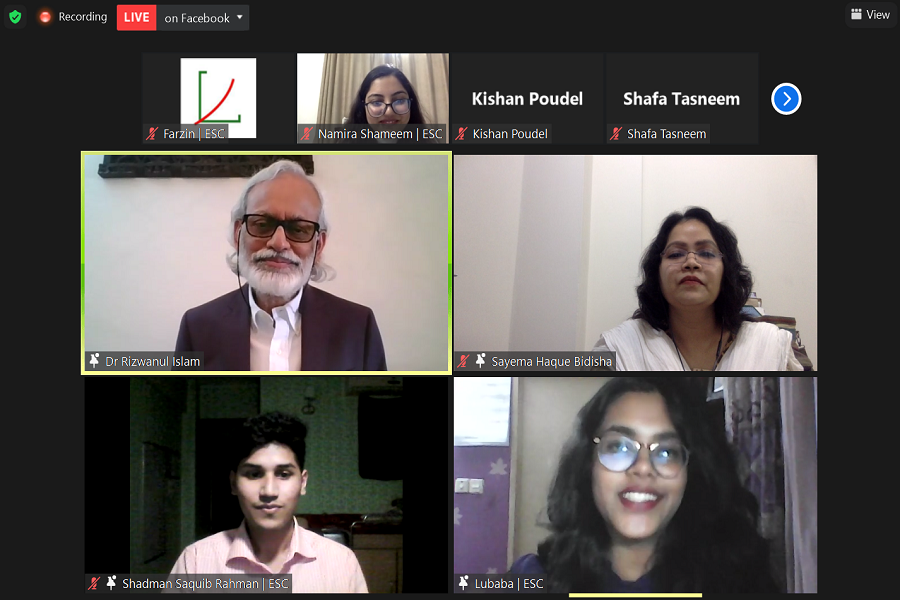The image size is (900, 600).
Task: Click the pin icon on Shadman Saquib Rahman
Action: (x=111, y=583)
